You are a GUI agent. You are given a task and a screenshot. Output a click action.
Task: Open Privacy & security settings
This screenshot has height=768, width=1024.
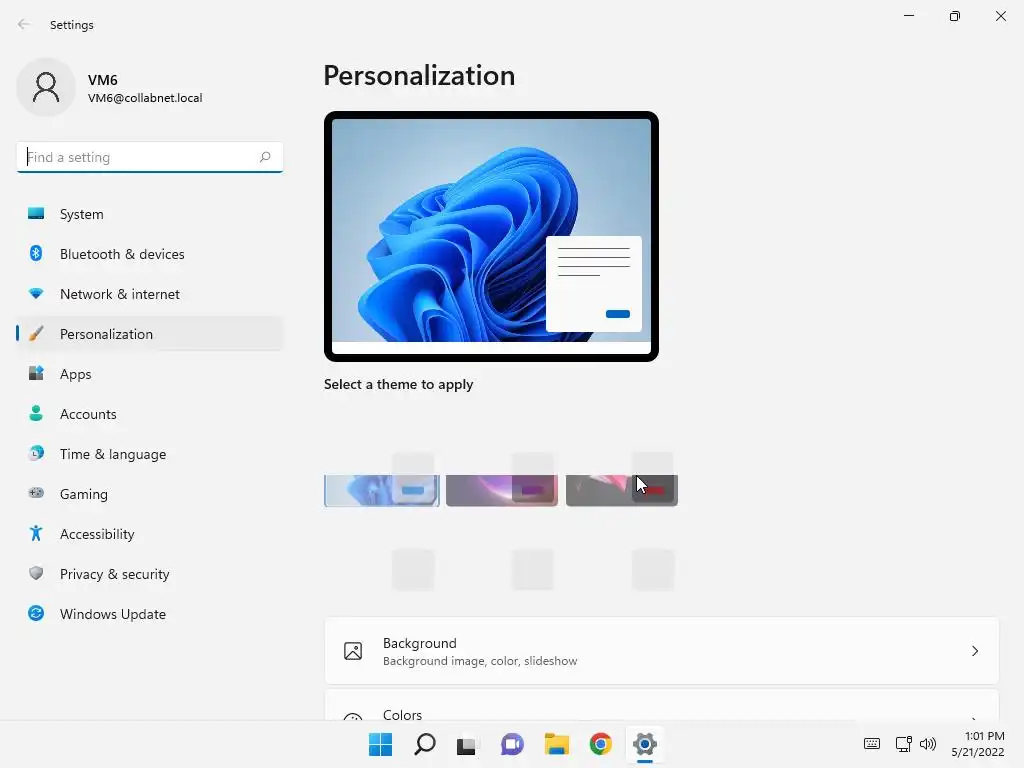[150, 574]
